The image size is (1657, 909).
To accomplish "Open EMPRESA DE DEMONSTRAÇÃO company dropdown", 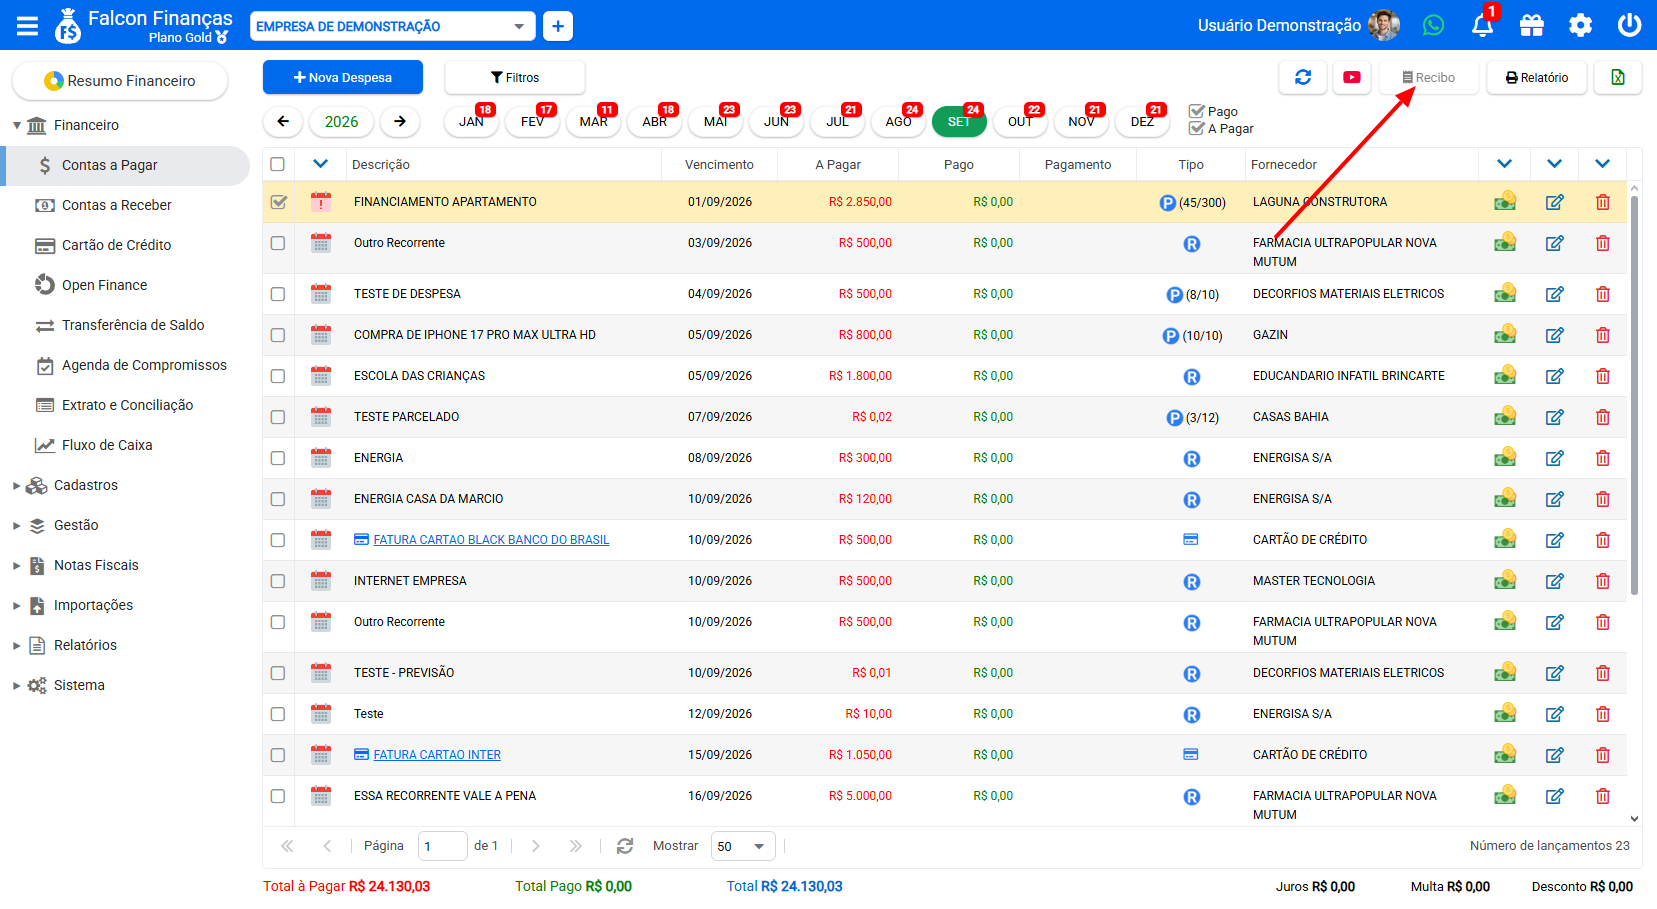I will tap(392, 26).
